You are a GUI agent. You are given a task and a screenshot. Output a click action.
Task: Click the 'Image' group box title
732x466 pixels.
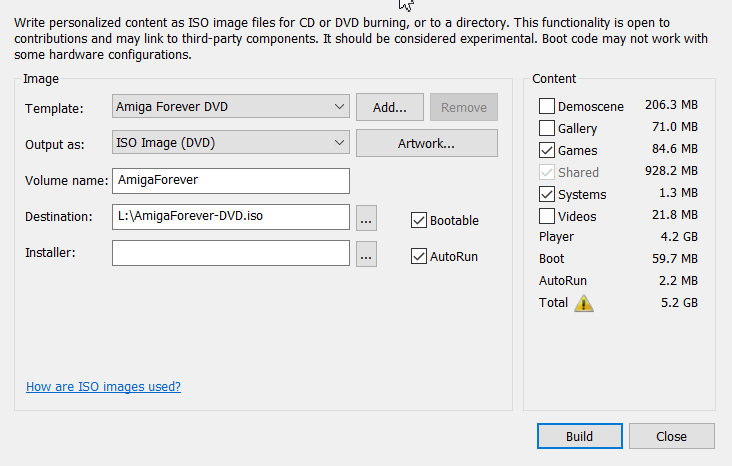tap(41, 79)
